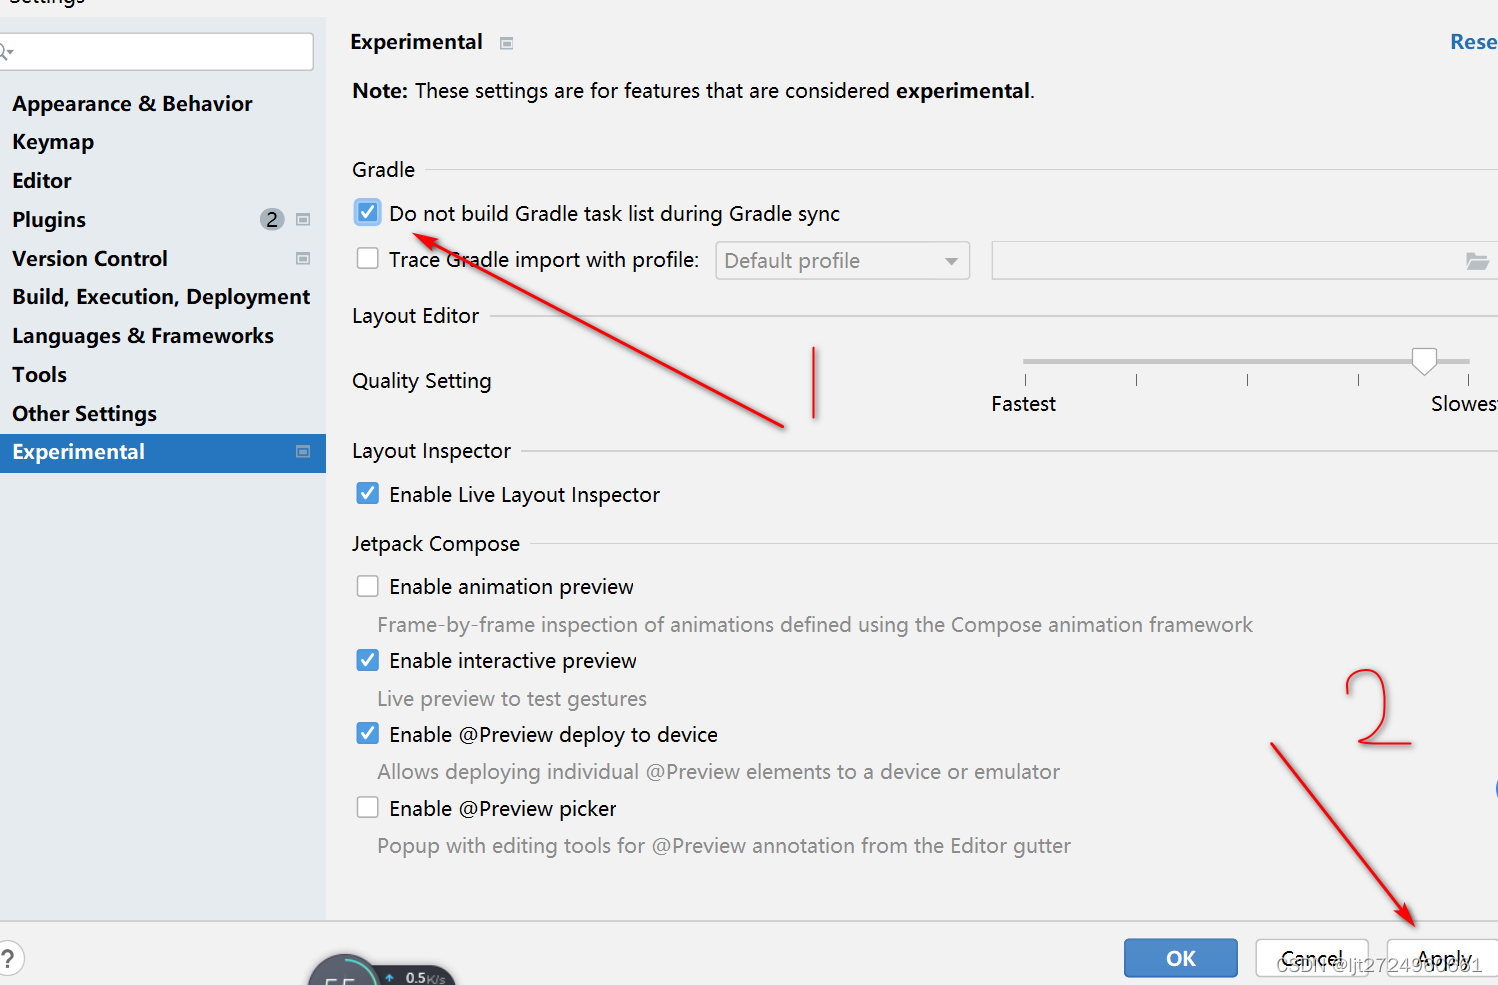Screen dimensions: 1498x985
Task: Open the Keymap settings page
Action: (52, 141)
